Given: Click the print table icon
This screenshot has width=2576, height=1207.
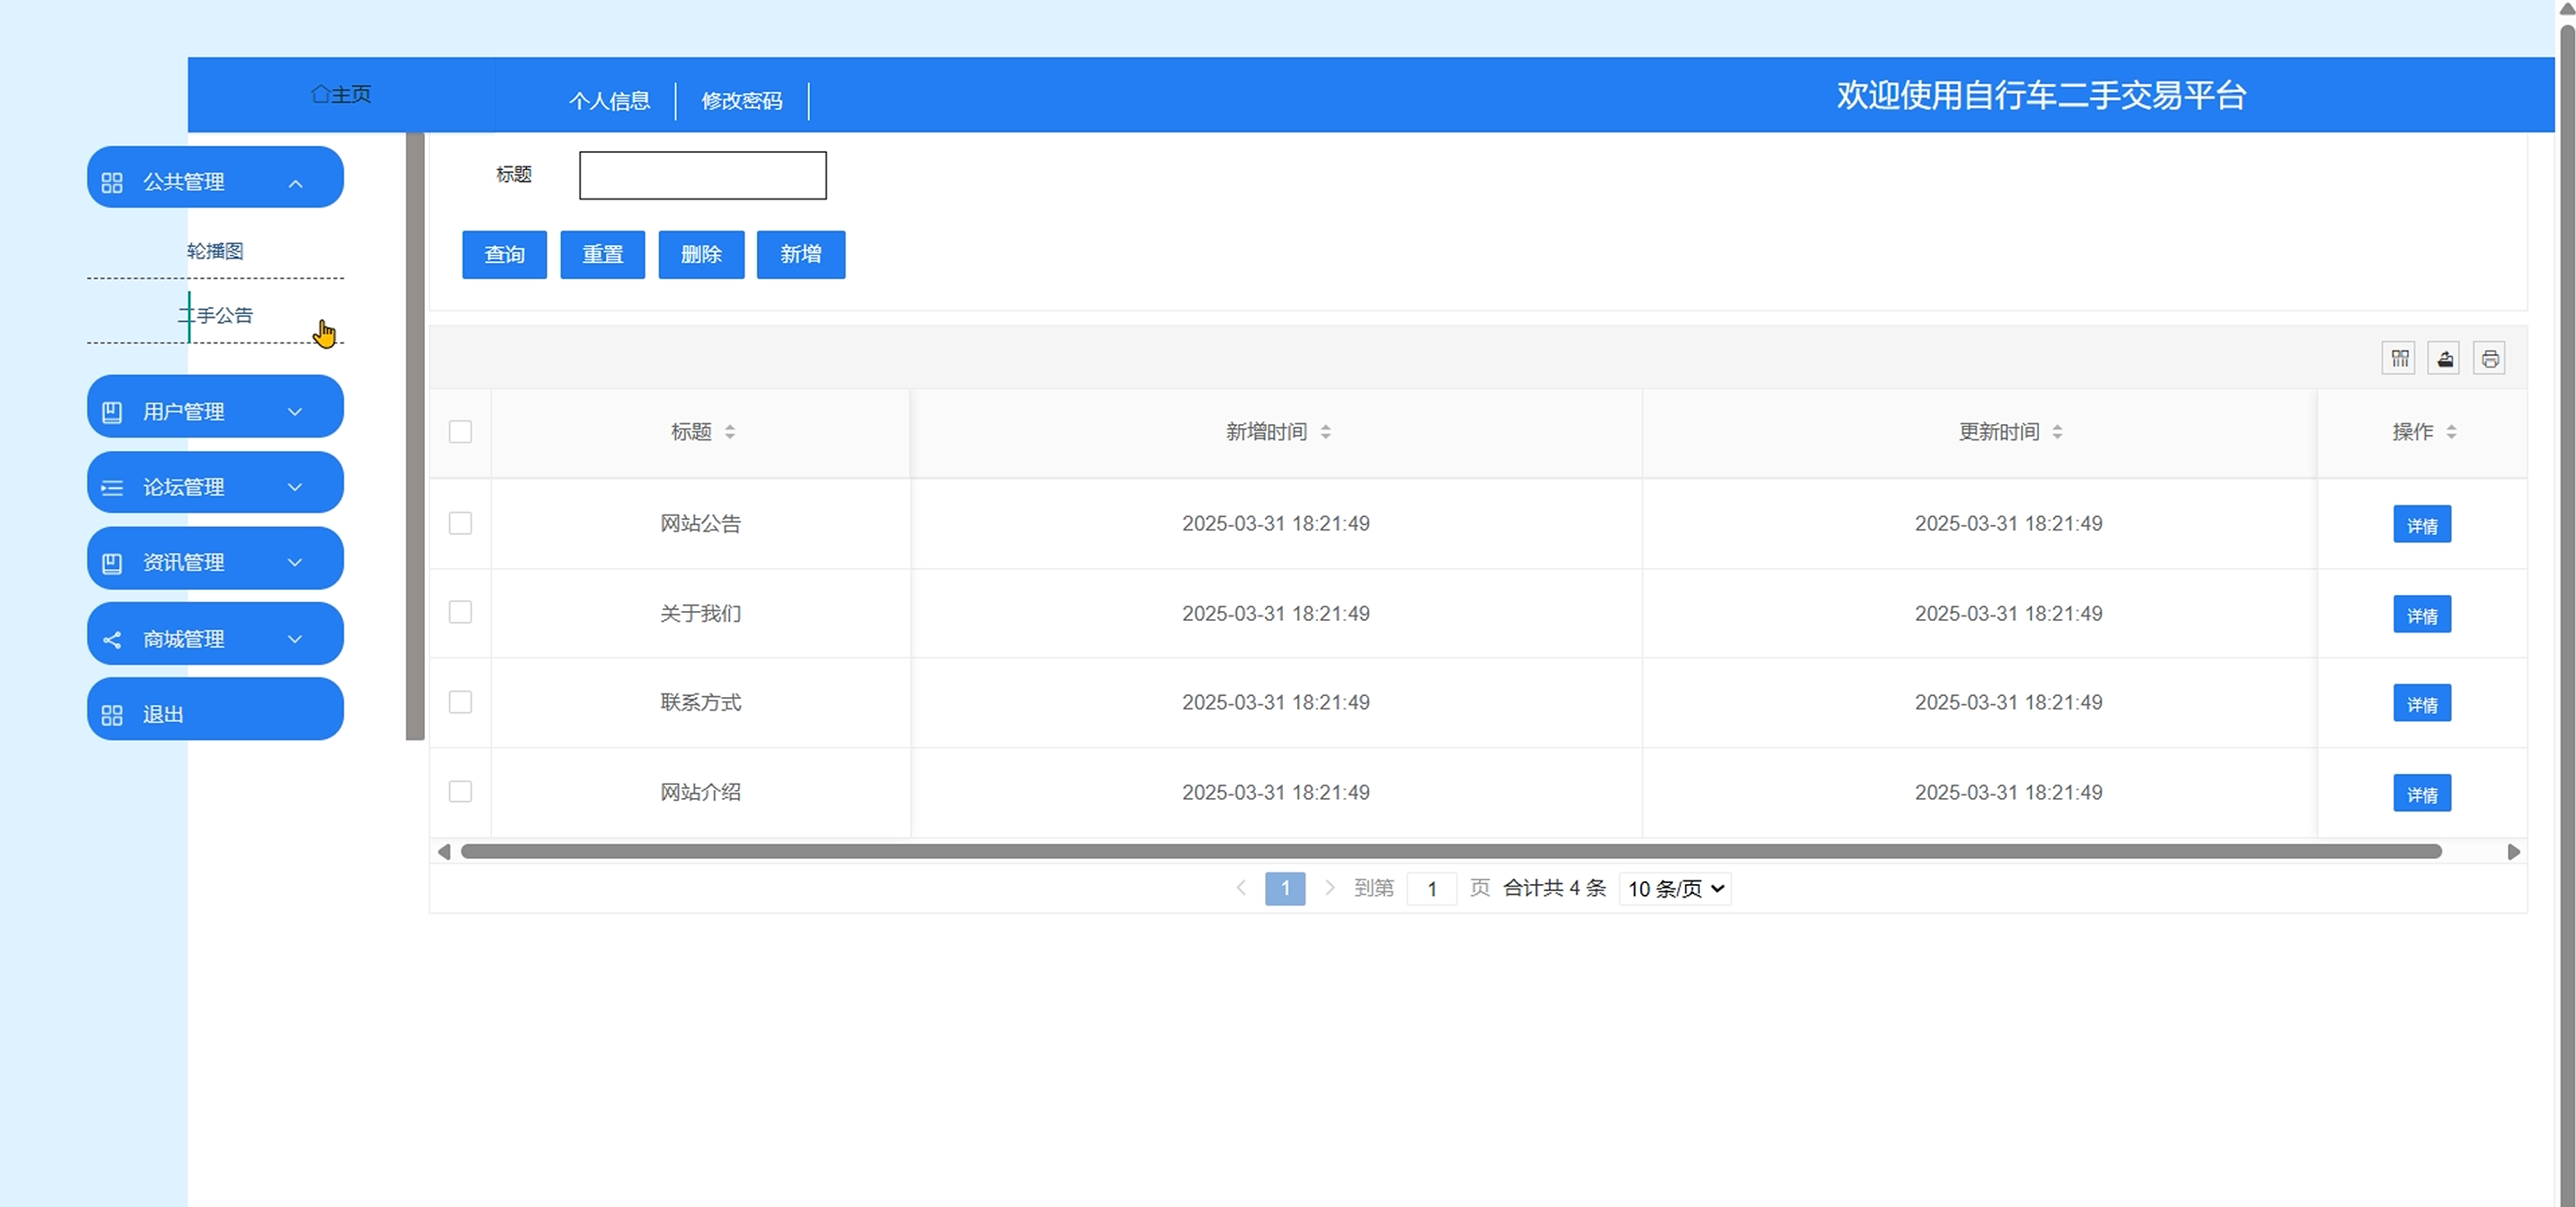Looking at the screenshot, I should (2489, 358).
